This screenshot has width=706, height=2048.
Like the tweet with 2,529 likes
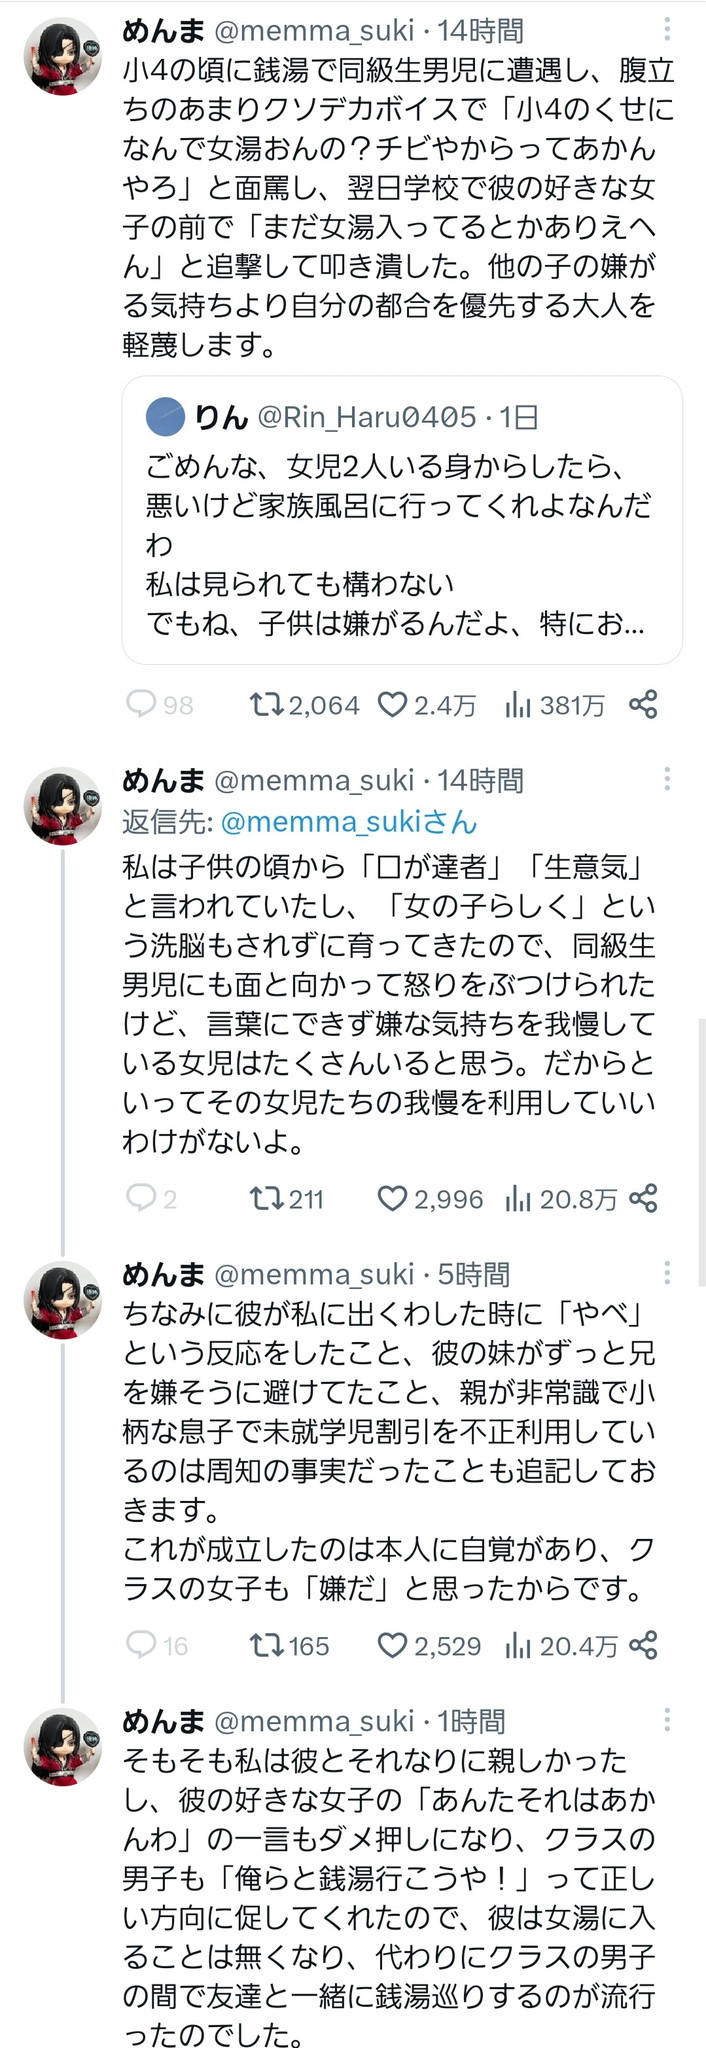[x=392, y=1645]
